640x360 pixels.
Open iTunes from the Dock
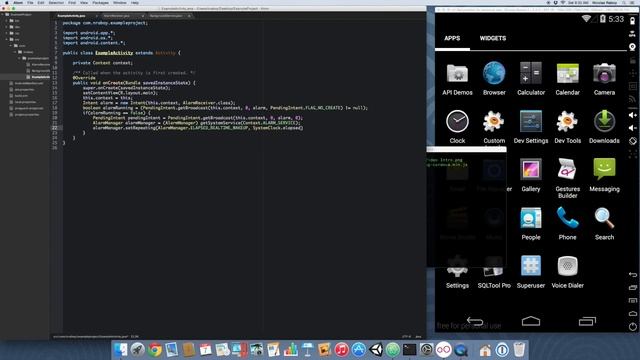click(342, 350)
